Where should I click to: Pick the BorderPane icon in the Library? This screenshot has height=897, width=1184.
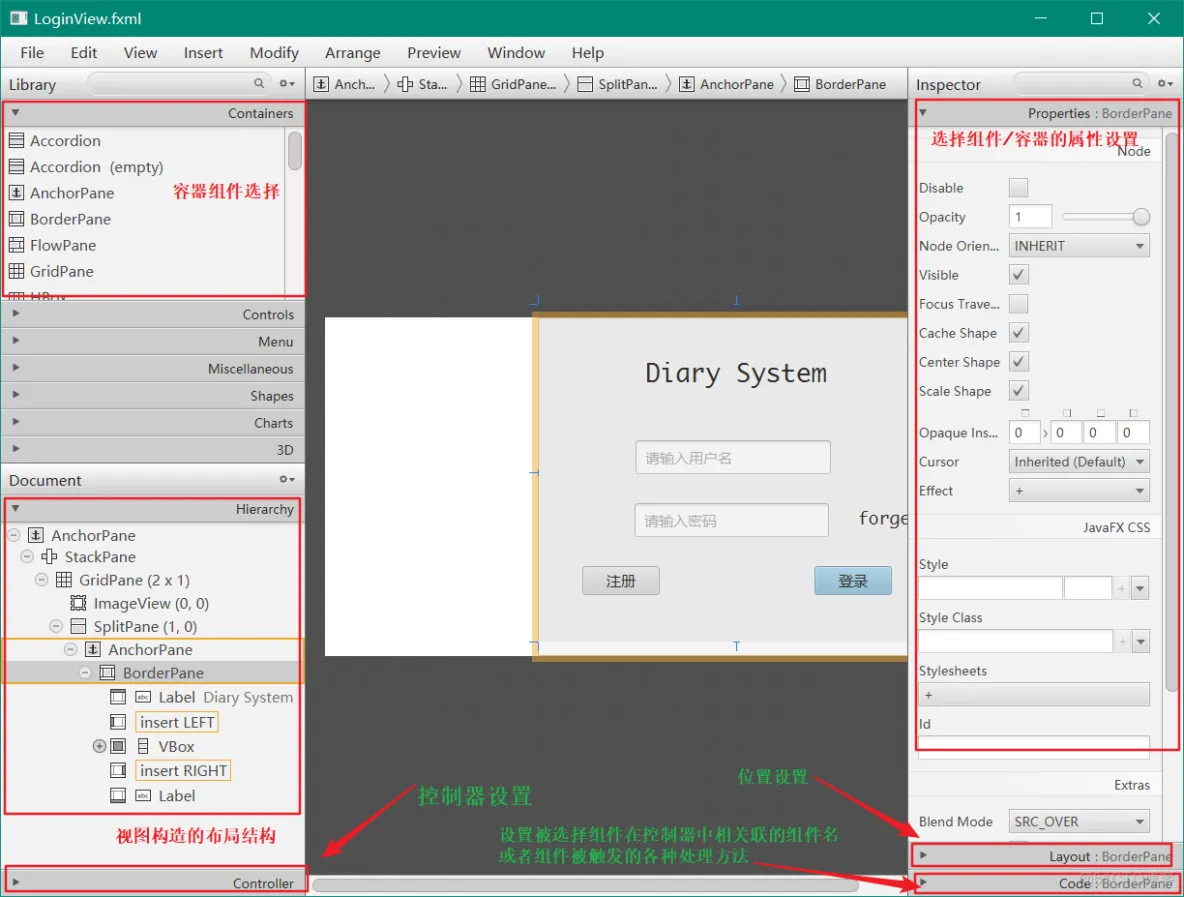pos(16,219)
